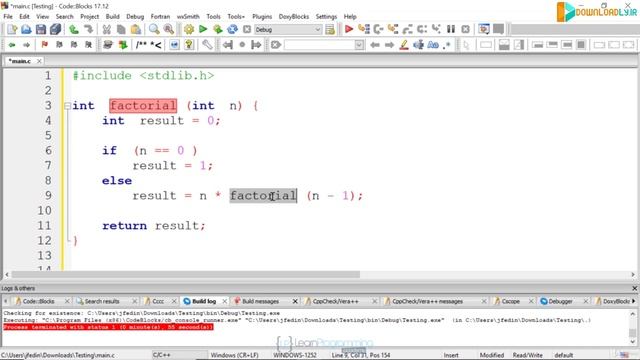This screenshot has height=360, width=640.
Task: Save all files icon in toolbar
Action: 56,29
